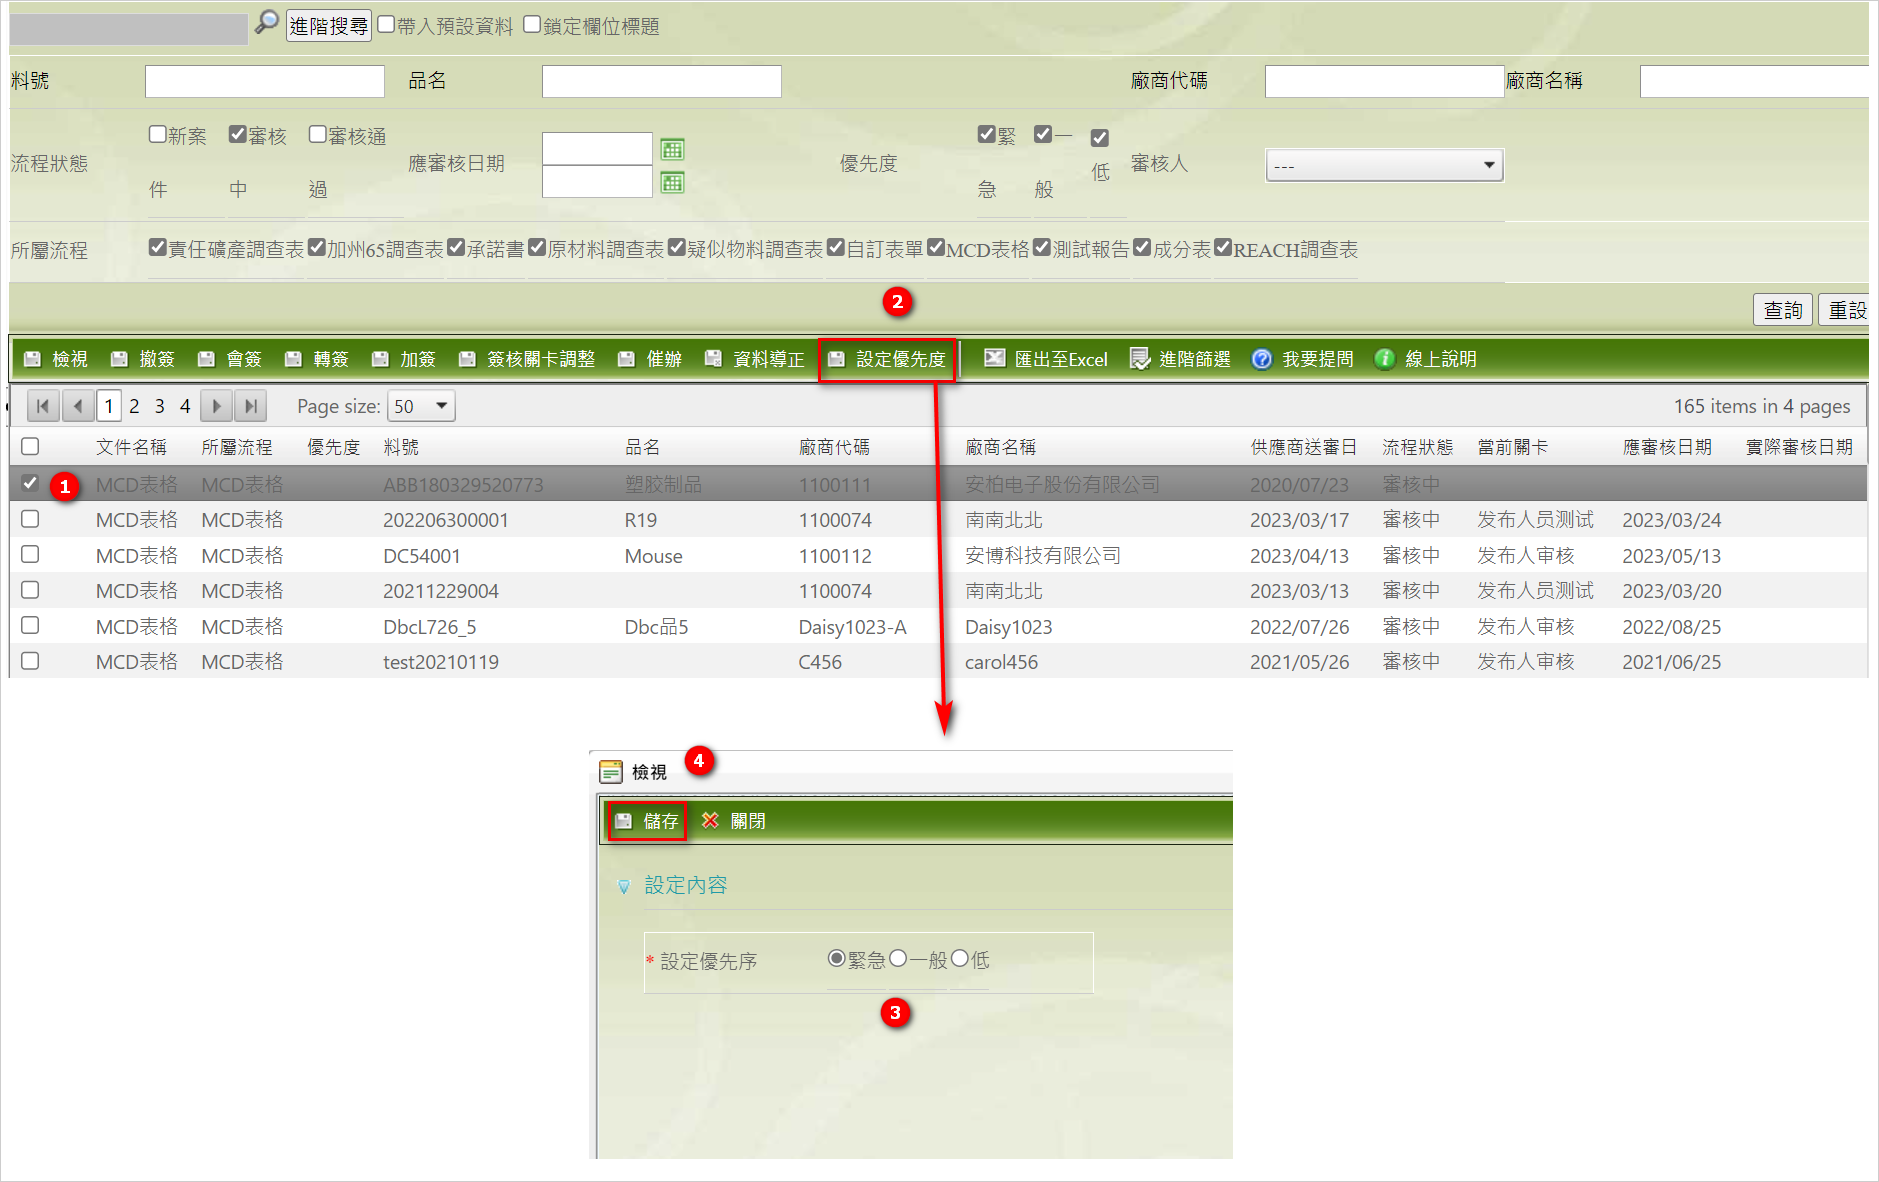Click the 我要提問 help icon

coord(1262,359)
